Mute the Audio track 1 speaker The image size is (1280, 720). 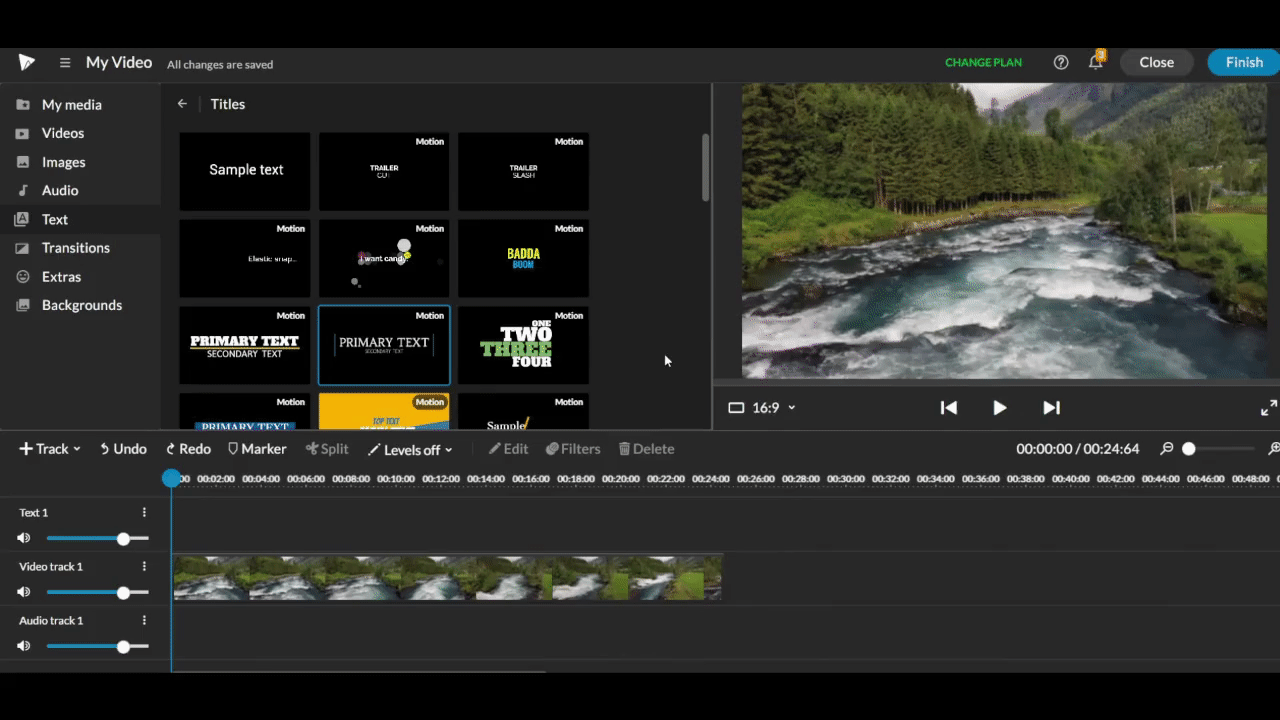tap(24, 646)
